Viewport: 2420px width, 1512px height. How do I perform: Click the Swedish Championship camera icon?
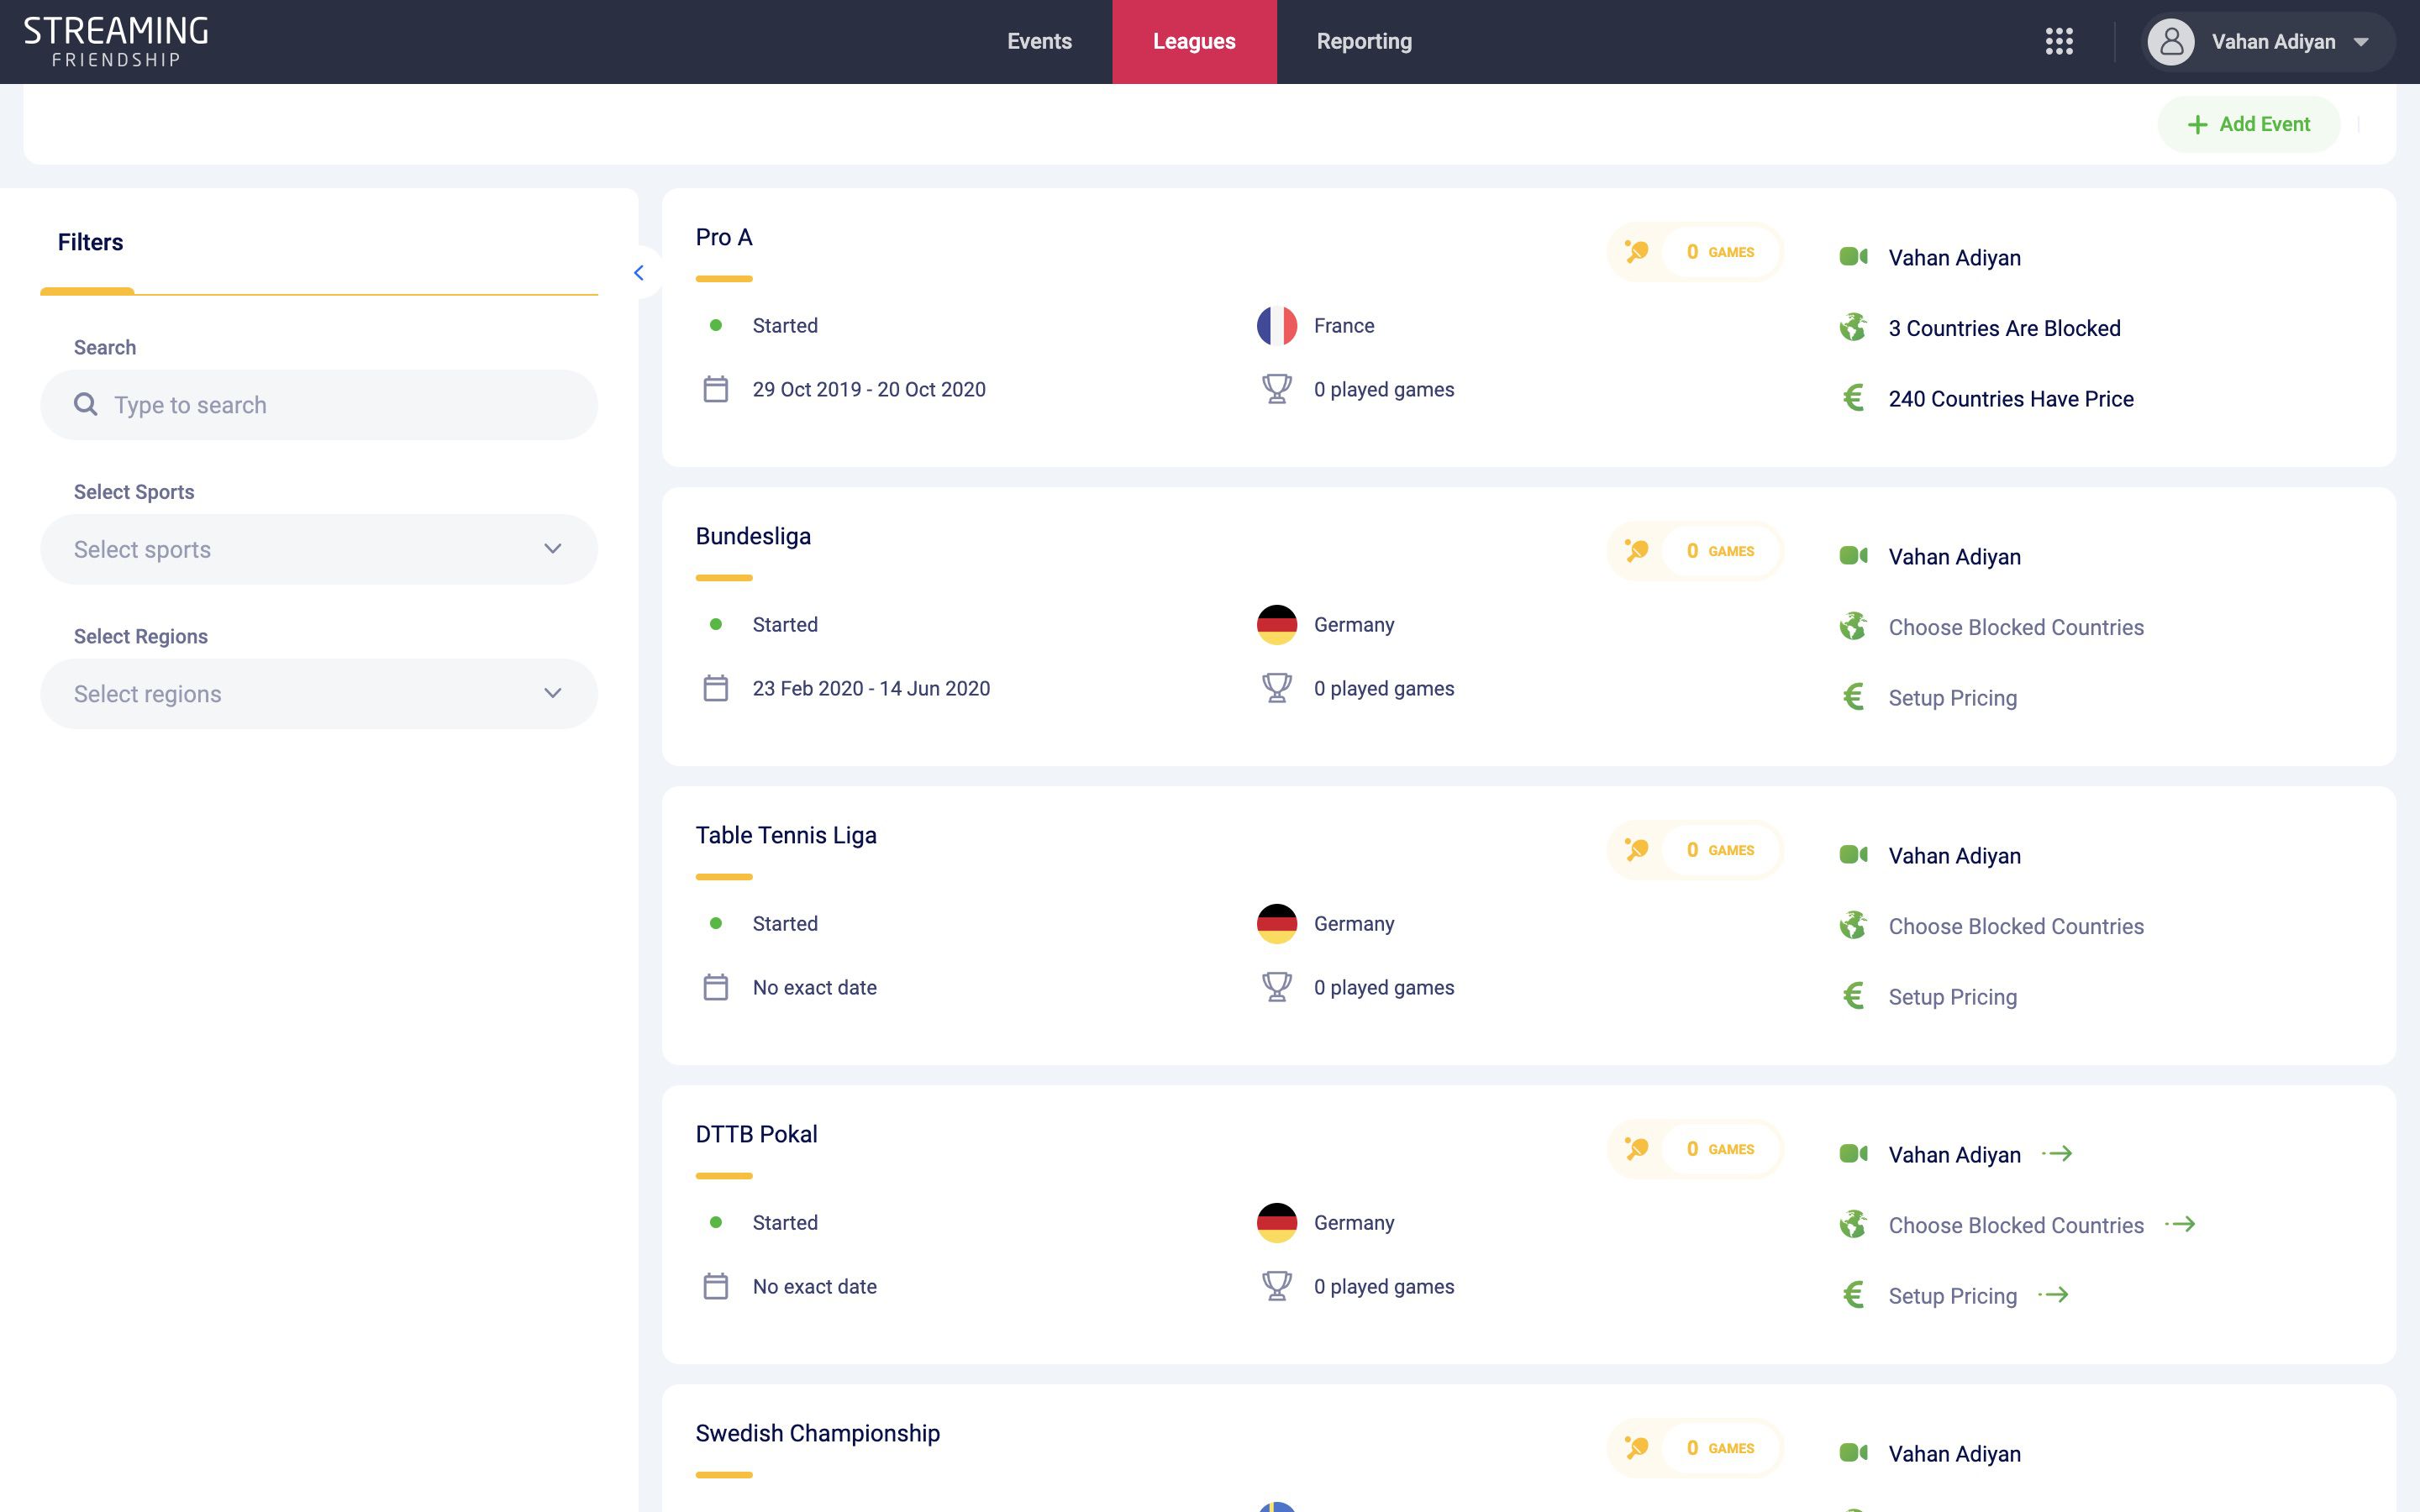coord(1853,1453)
